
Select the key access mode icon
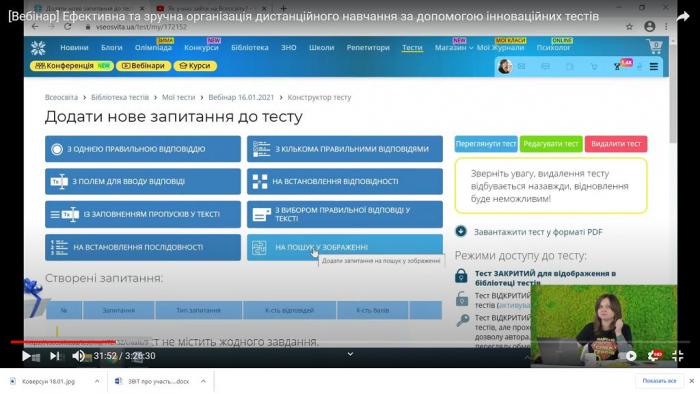(462, 320)
